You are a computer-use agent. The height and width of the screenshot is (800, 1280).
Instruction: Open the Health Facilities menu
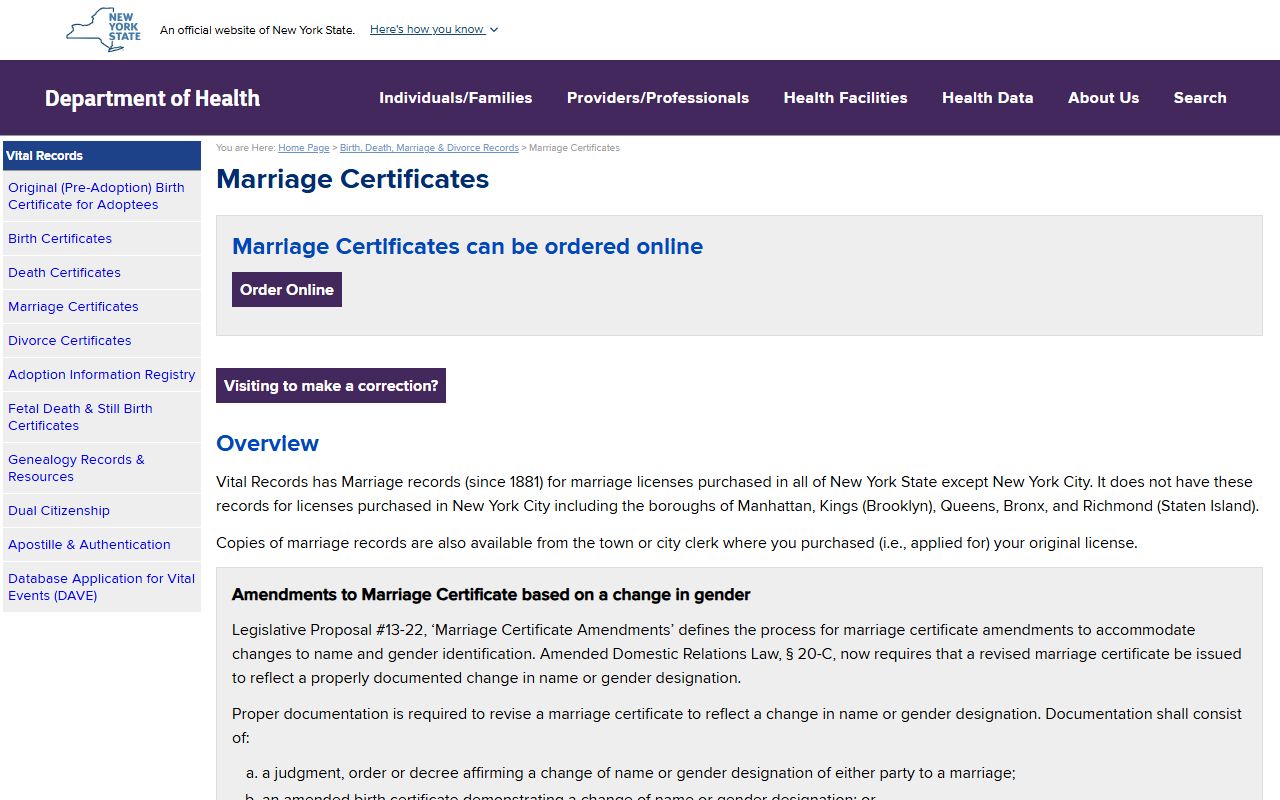click(x=845, y=98)
